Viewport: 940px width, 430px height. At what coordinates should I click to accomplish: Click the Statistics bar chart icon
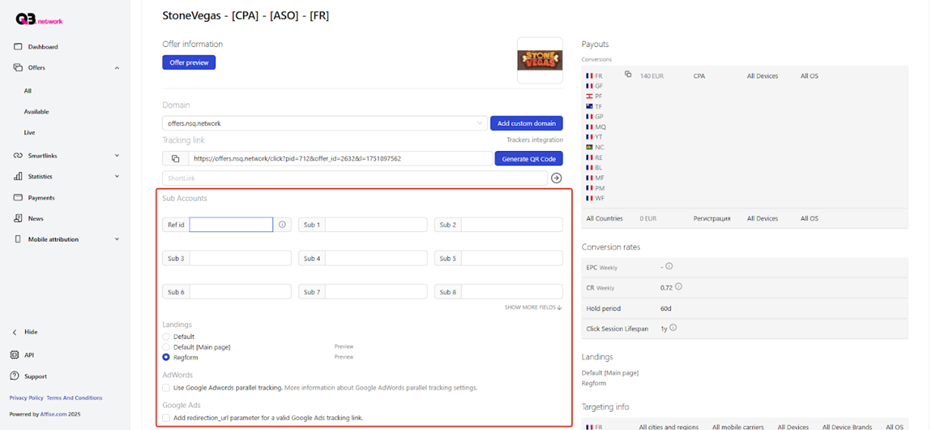(x=17, y=176)
